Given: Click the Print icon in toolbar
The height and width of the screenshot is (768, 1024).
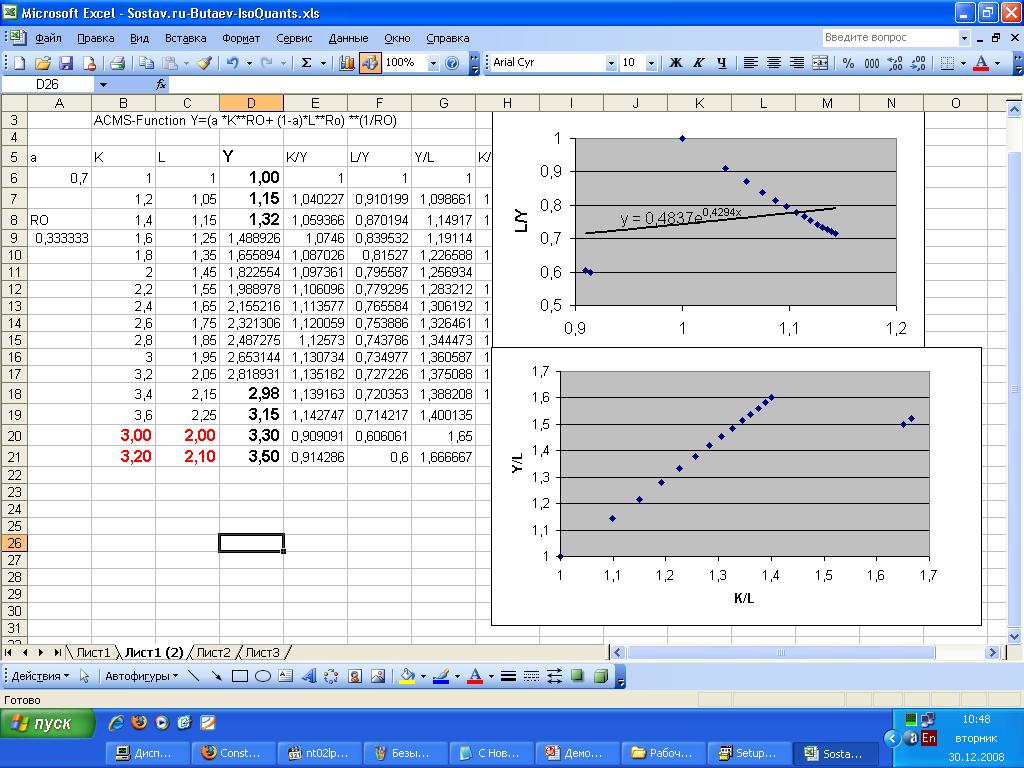Looking at the screenshot, I should coord(117,62).
